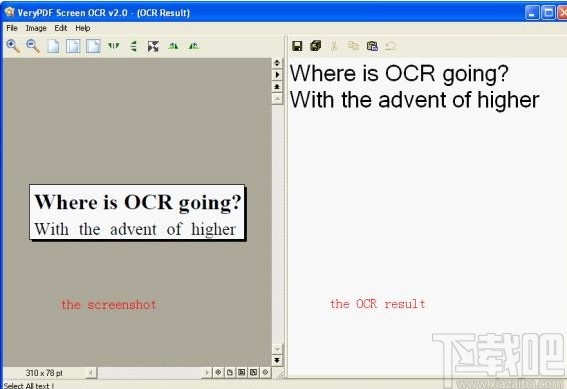This screenshot has width=567, height=389.
Task: Open the Image menu
Action: [36, 28]
